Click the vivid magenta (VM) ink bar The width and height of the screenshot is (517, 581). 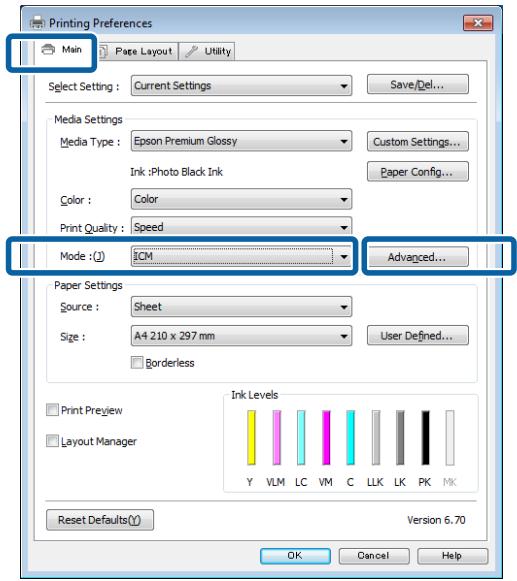pyautogui.click(x=326, y=437)
